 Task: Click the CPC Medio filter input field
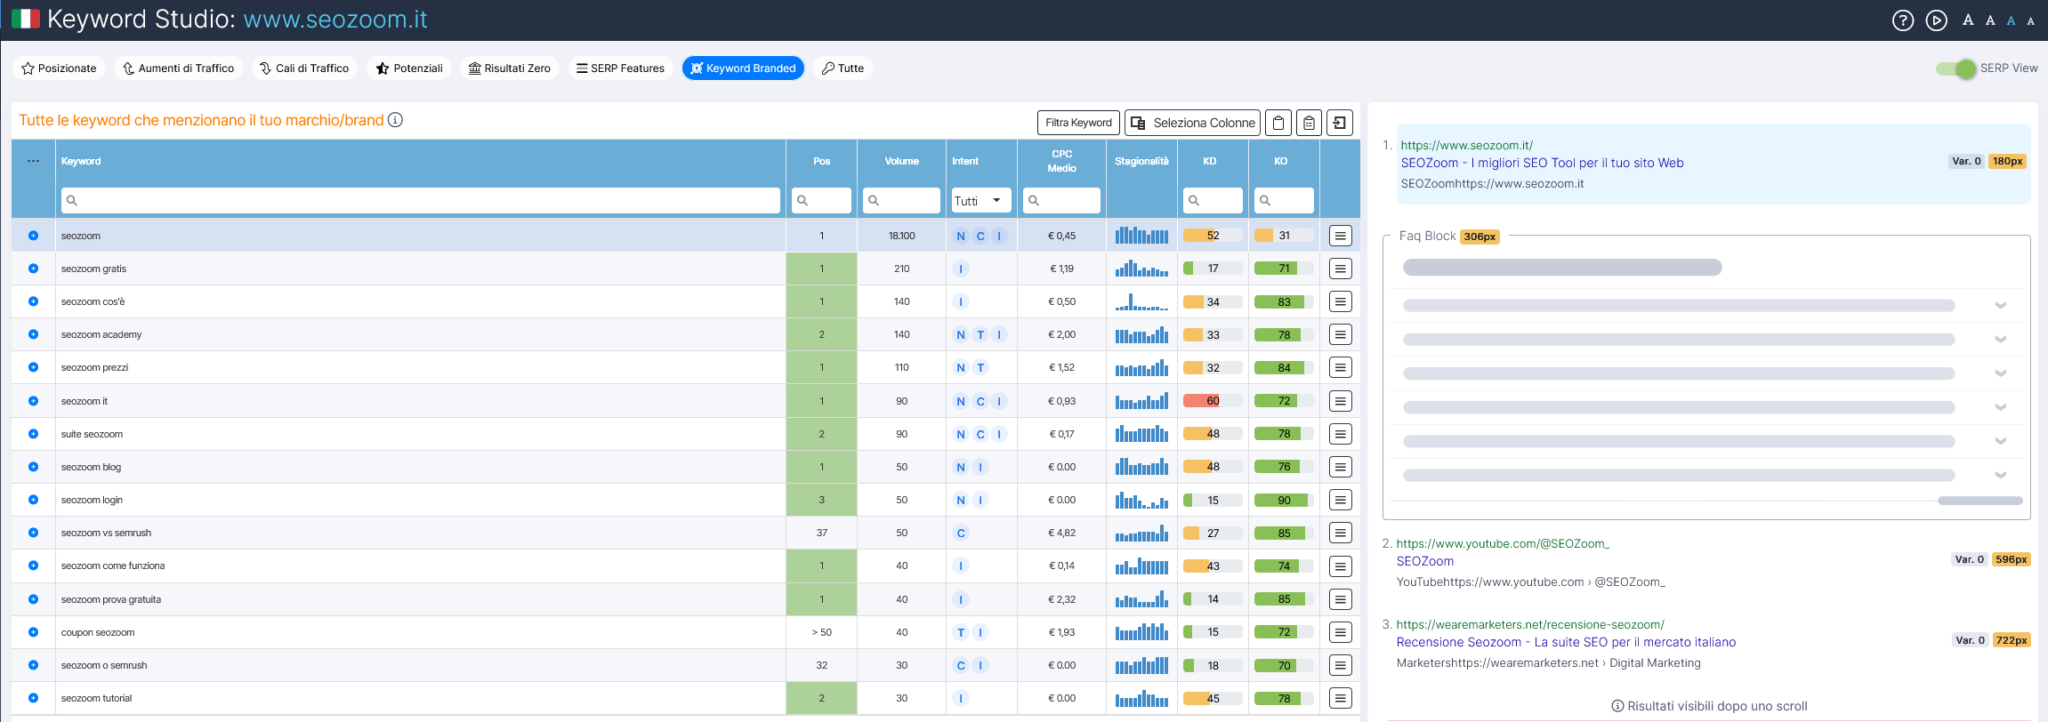pos(1062,201)
